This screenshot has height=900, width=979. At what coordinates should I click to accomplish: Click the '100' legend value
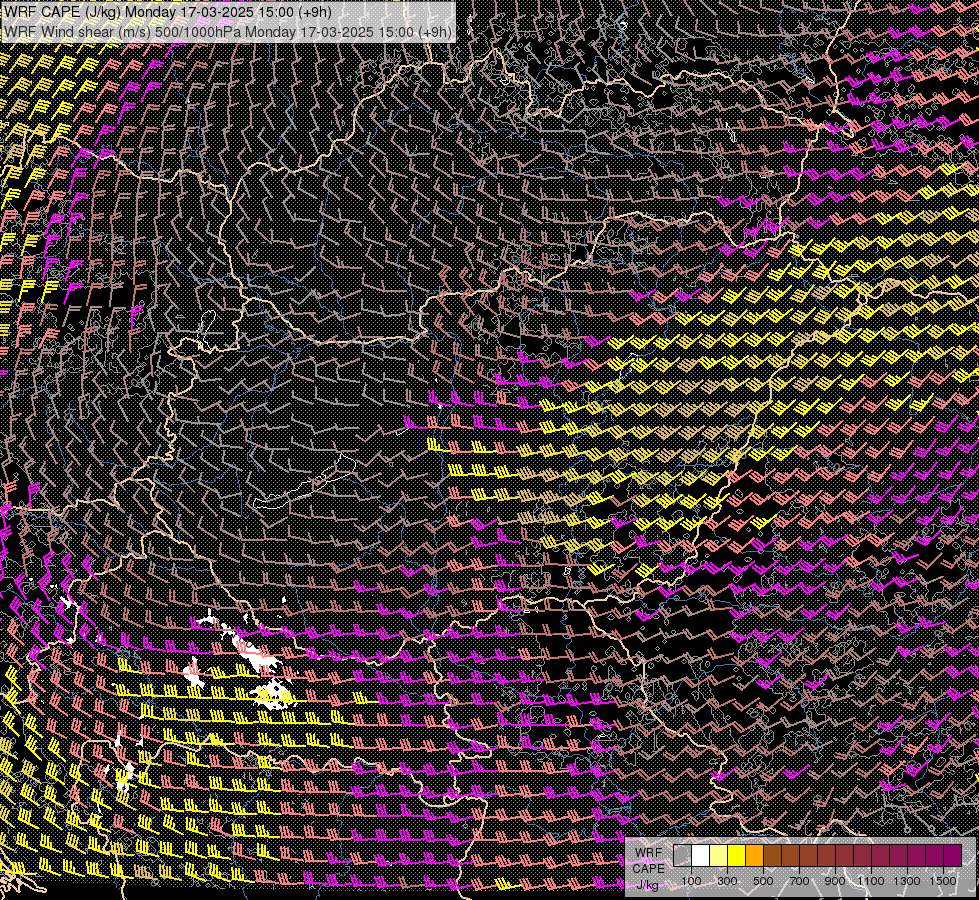pos(691,881)
